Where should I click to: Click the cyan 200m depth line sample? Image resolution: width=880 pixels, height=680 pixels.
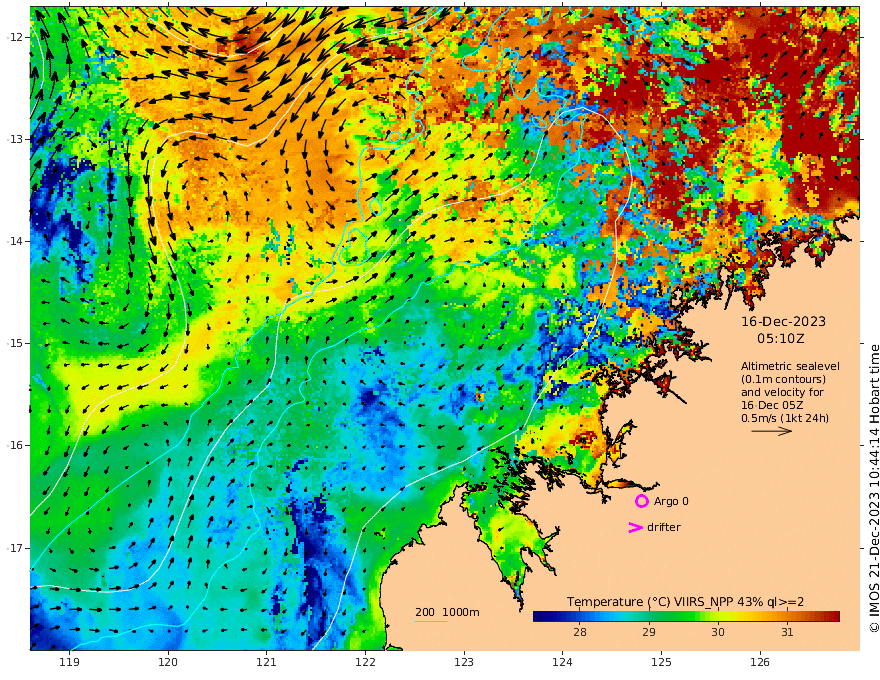(x=431, y=621)
